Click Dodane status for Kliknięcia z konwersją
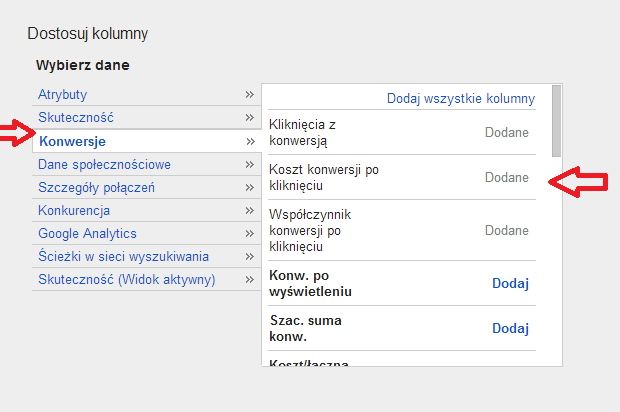Image resolution: width=620 pixels, height=412 pixels. pos(506,132)
